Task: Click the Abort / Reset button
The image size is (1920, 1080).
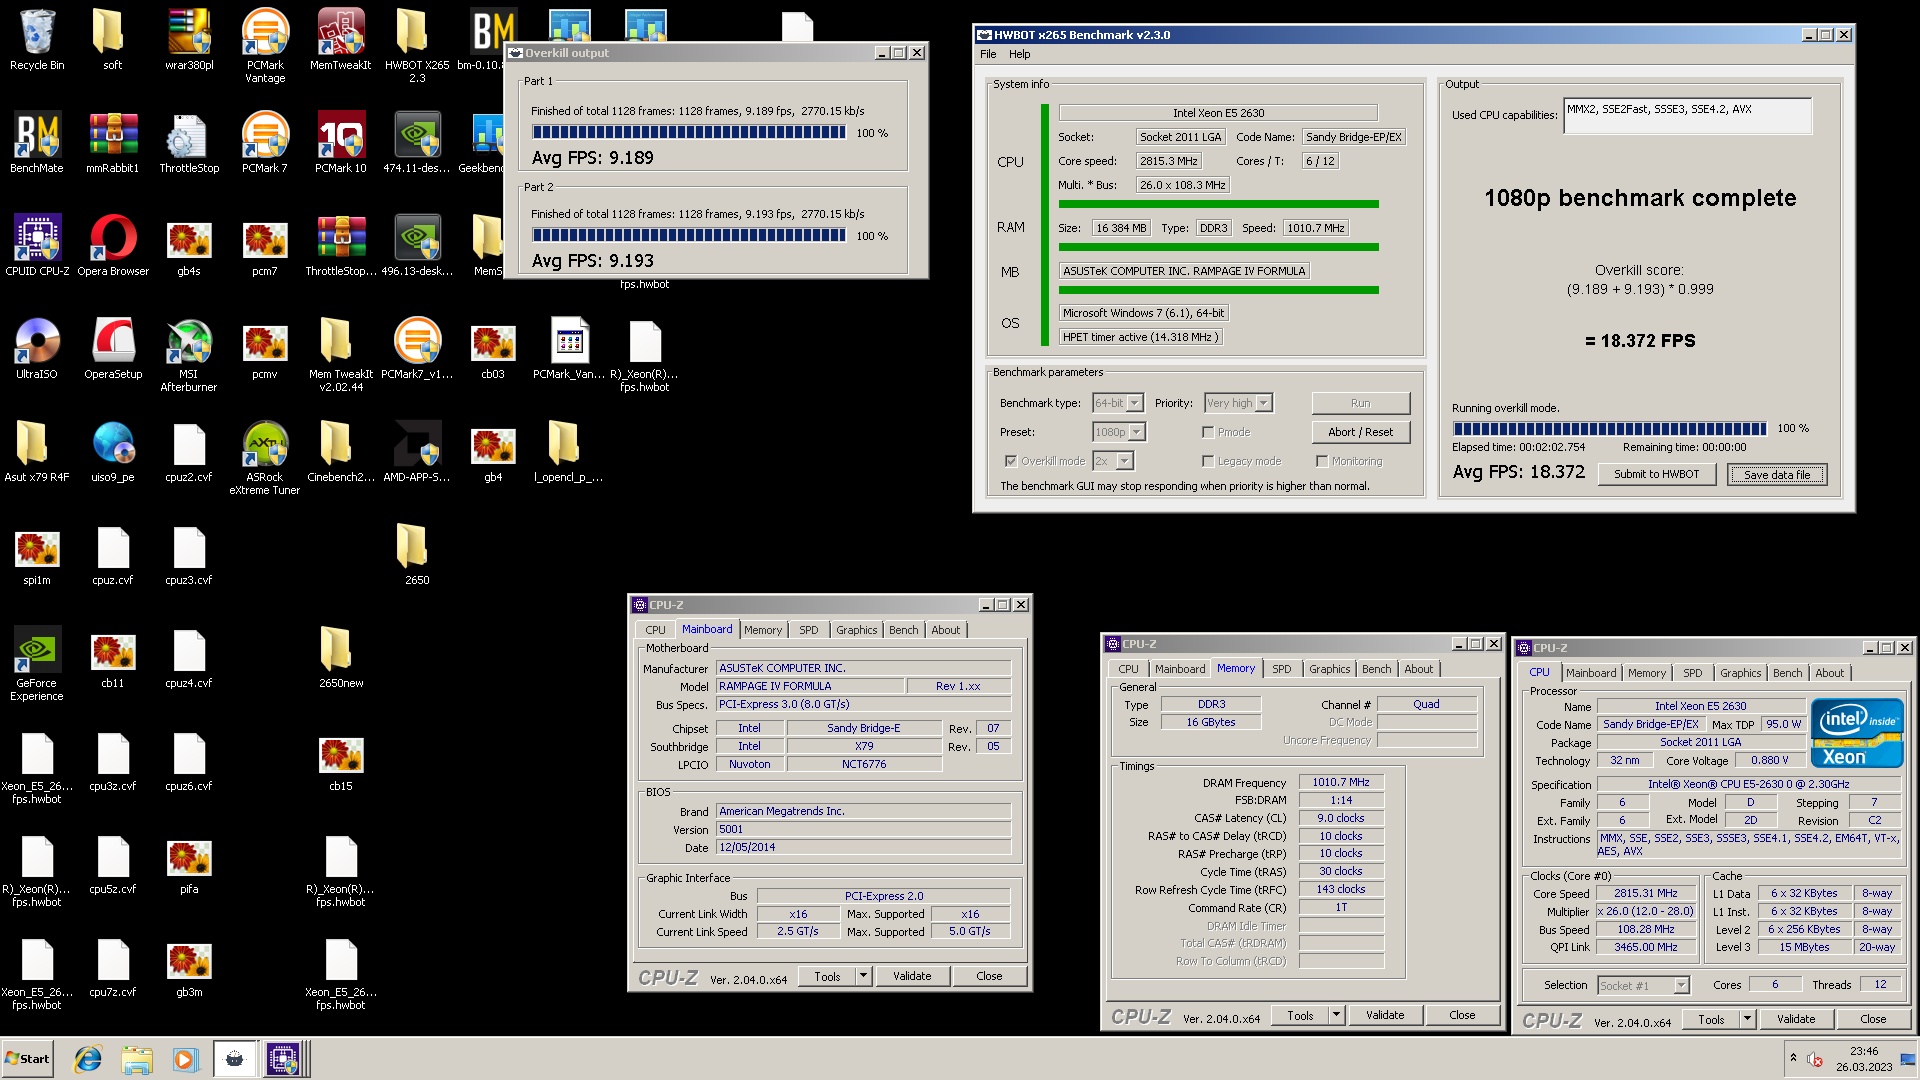Action: click(1360, 432)
